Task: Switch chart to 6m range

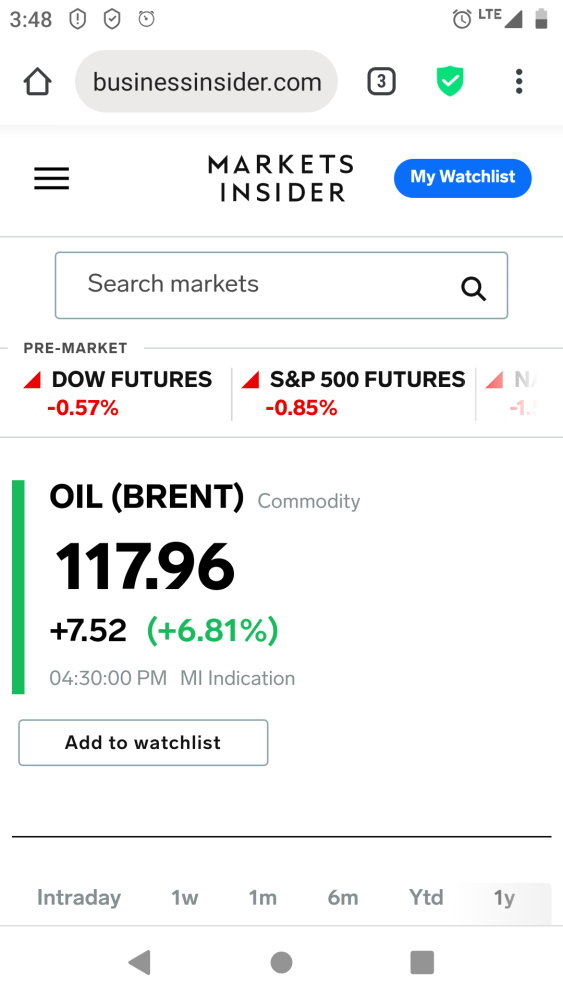Action: click(x=343, y=897)
